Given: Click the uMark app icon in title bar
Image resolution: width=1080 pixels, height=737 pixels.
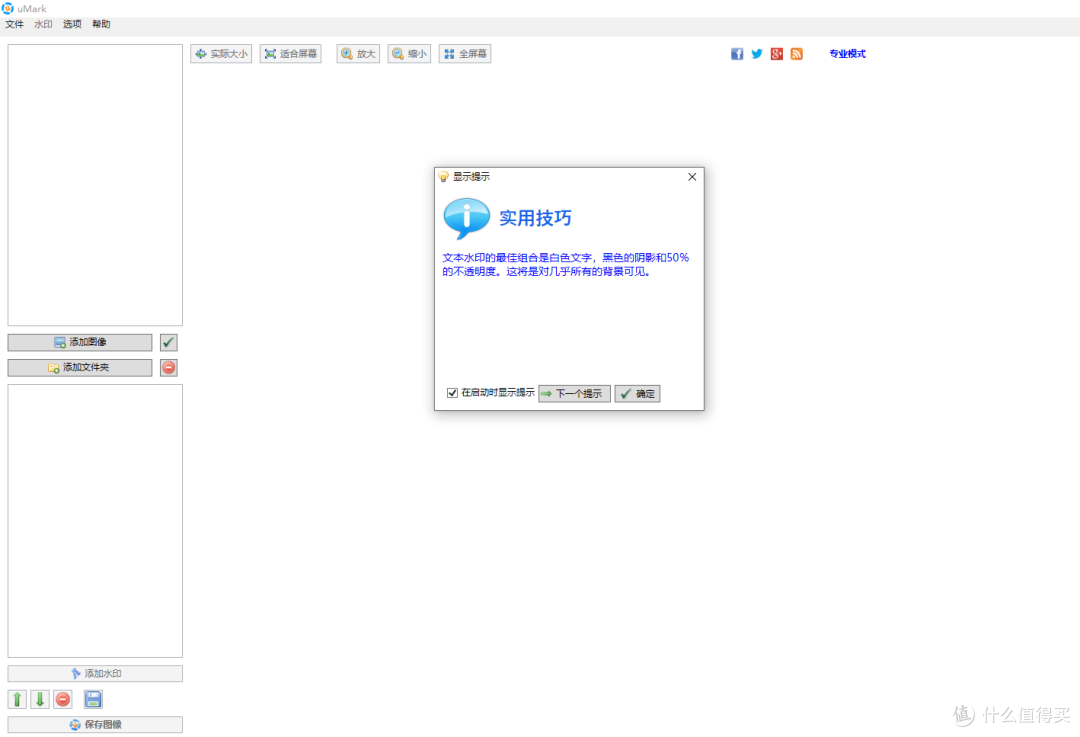Looking at the screenshot, I should pos(8,8).
